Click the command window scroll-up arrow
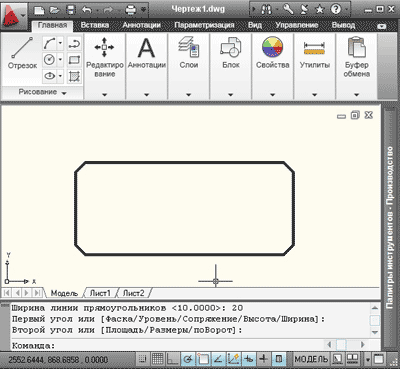 click(x=375, y=308)
